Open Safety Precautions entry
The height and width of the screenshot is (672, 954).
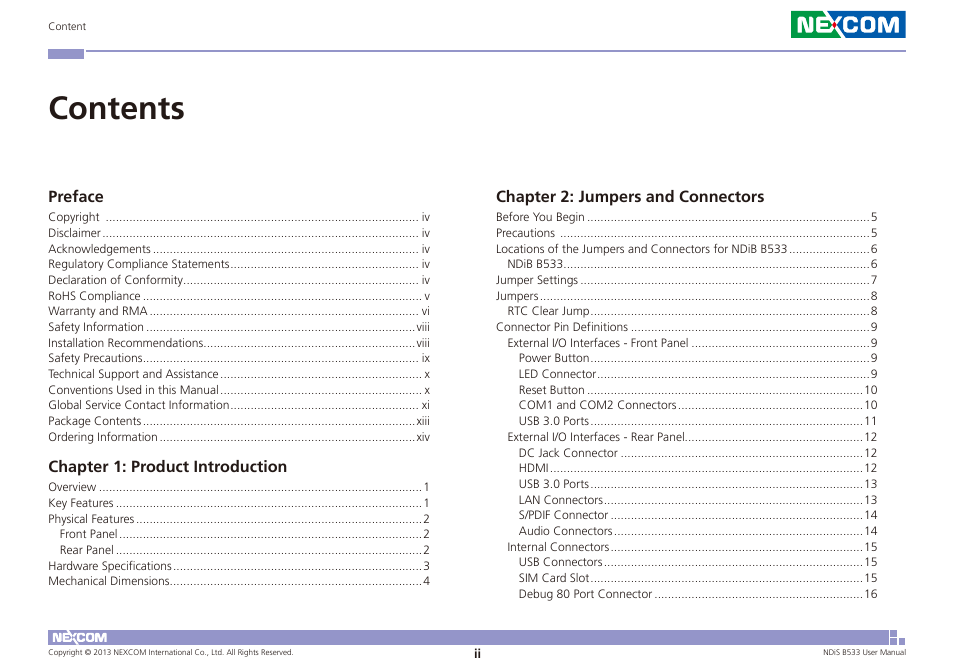[239, 358]
